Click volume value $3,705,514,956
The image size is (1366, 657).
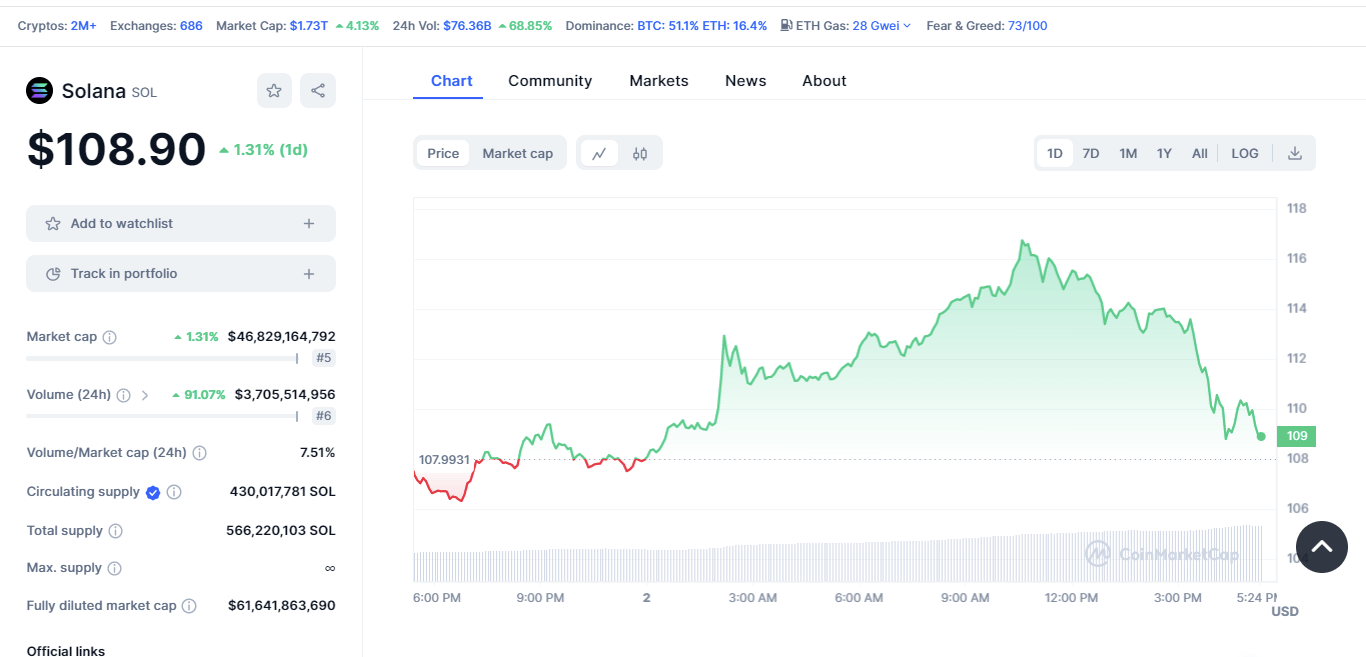285,395
